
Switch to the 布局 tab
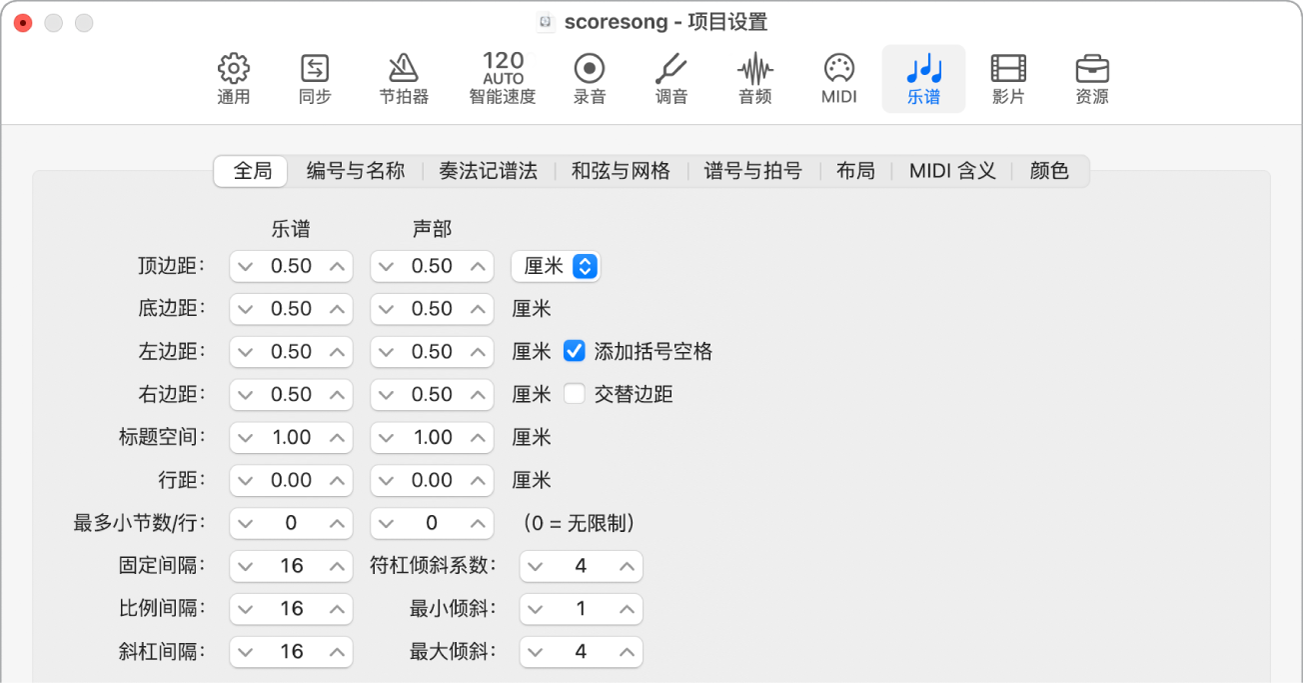[x=856, y=171]
